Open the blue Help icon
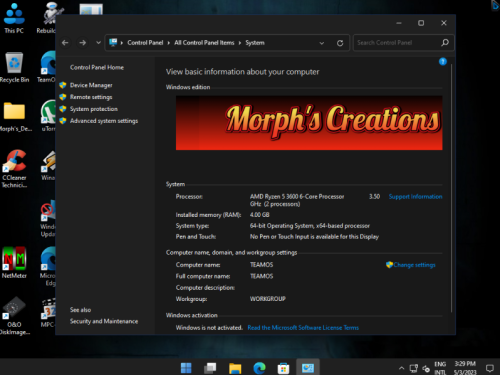The width and height of the screenshot is (500, 375). (x=443, y=61)
